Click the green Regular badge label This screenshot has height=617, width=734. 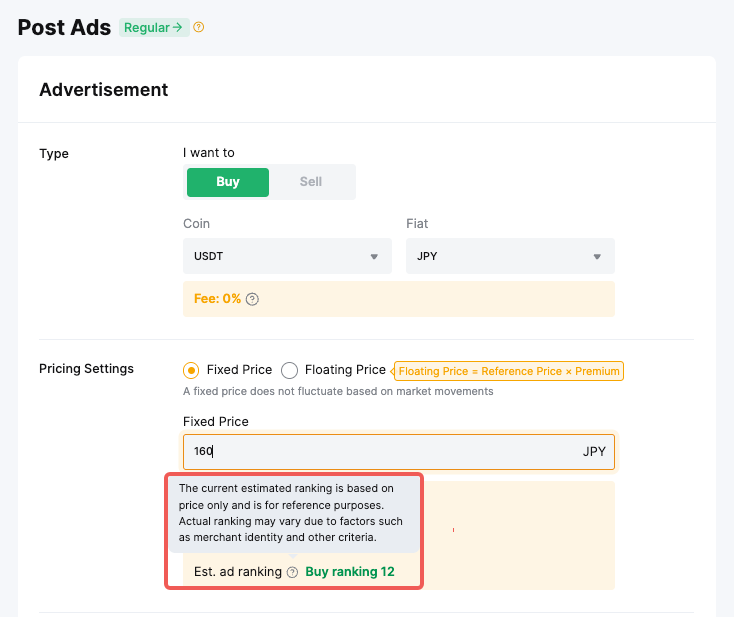coord(146,28)
